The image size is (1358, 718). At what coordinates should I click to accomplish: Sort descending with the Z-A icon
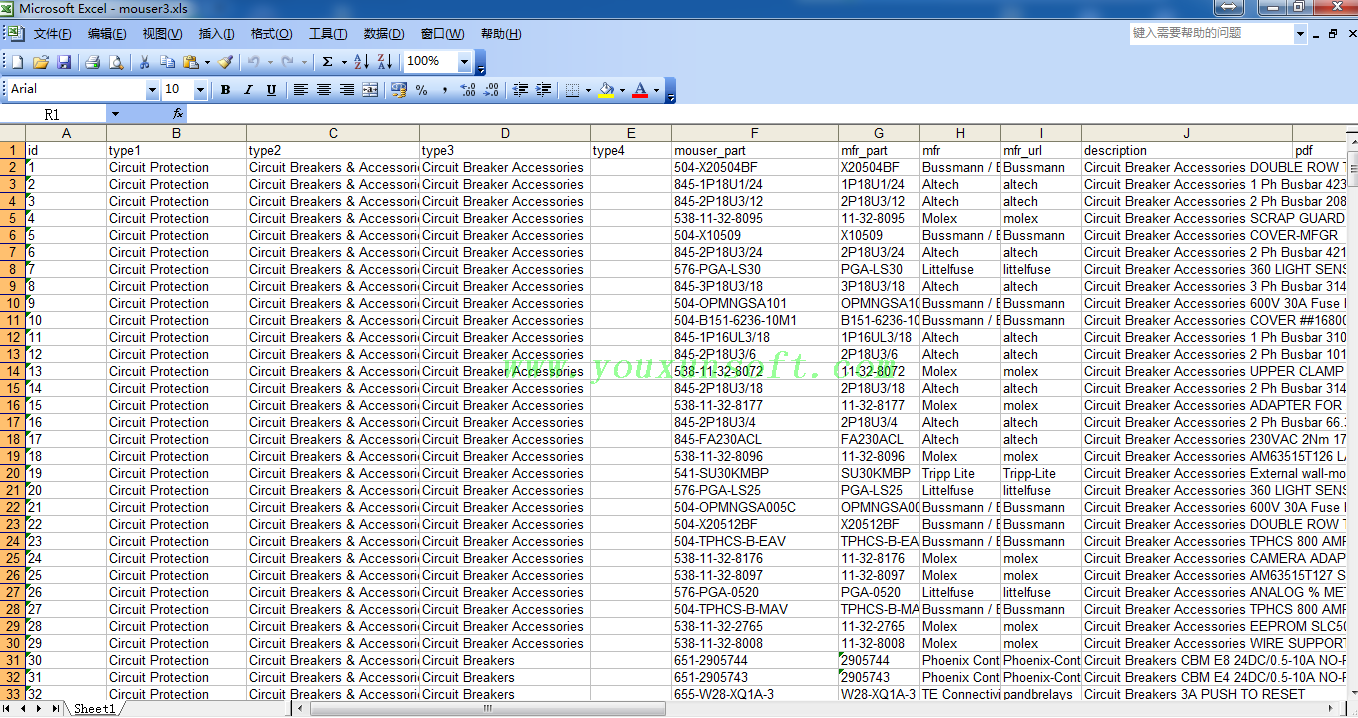click(385, 62)
